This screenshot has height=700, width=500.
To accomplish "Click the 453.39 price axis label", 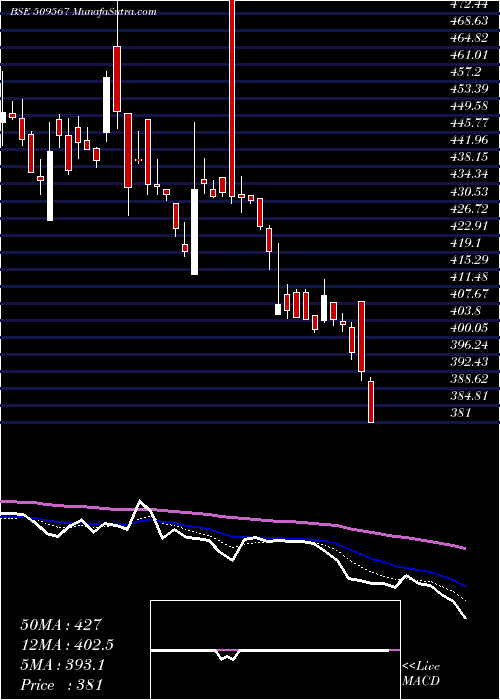I will click(467, 89).
